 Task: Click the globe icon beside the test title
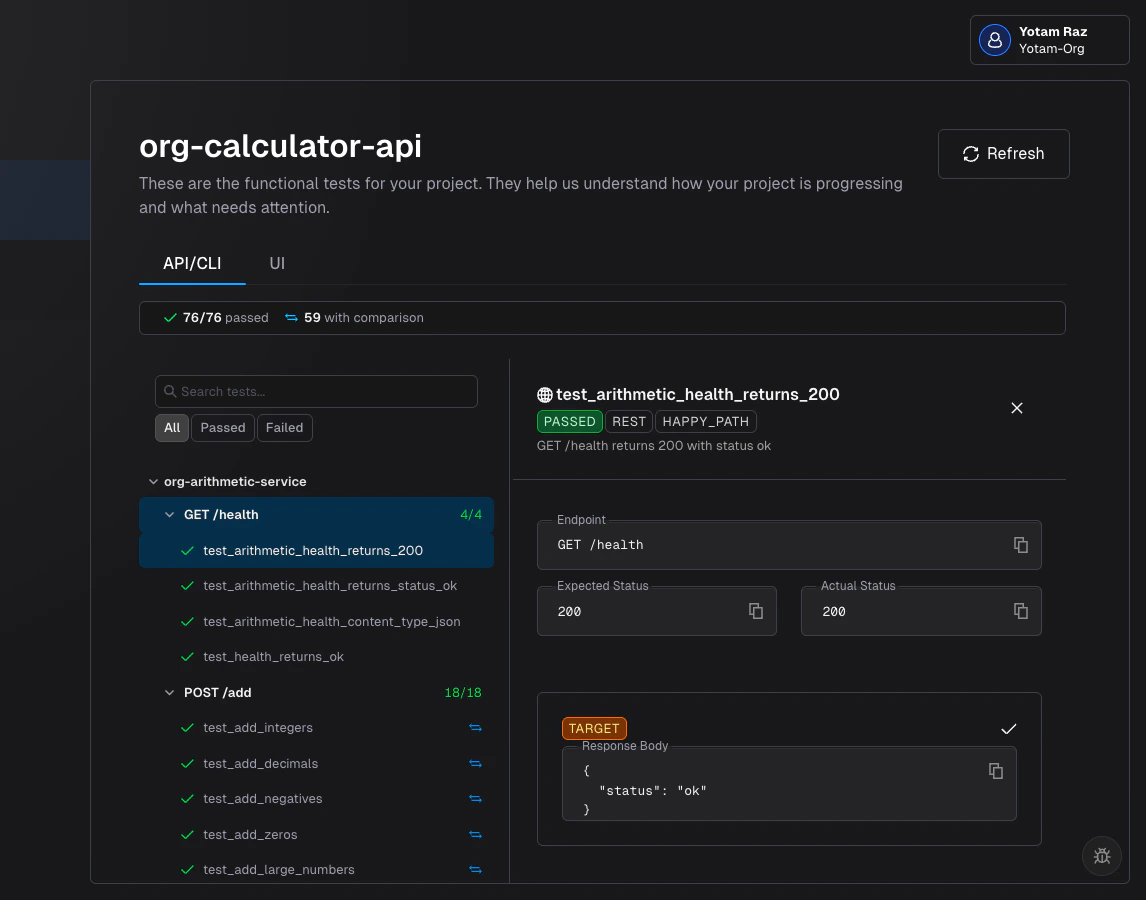pyautogui.click(x=546, y=394)
